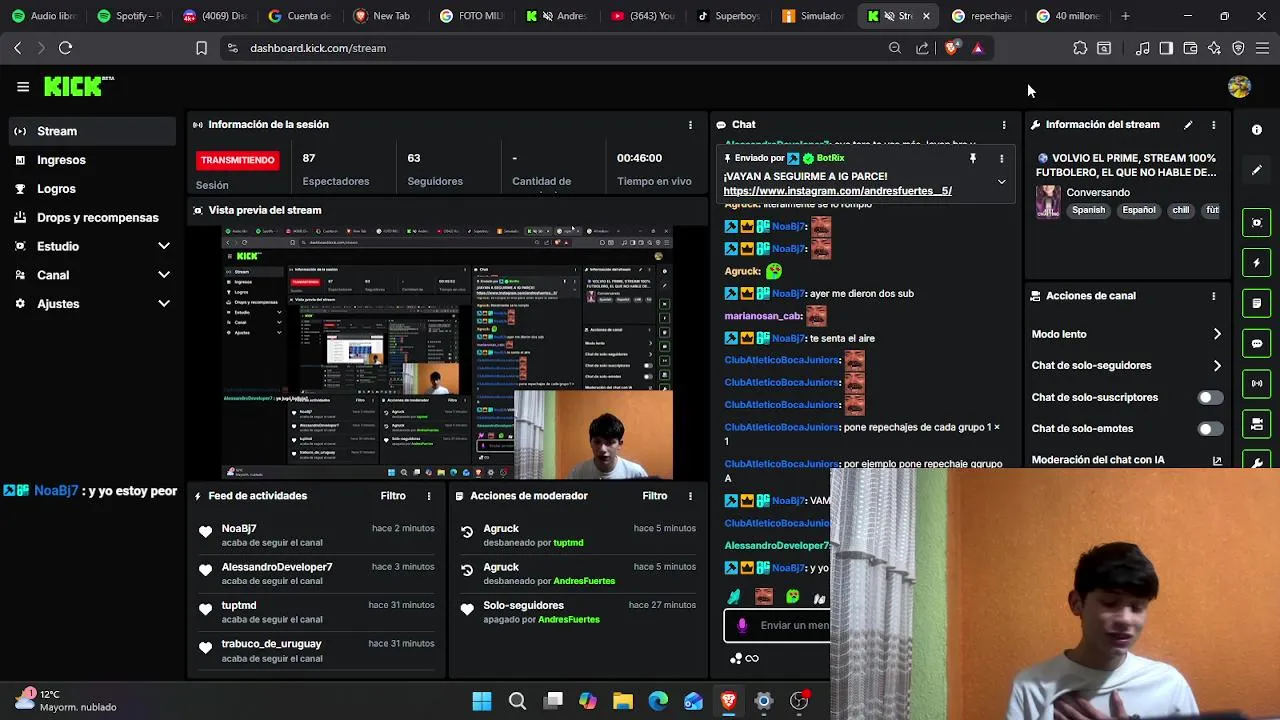Switch to repechaje browser tab

(983, 16)
